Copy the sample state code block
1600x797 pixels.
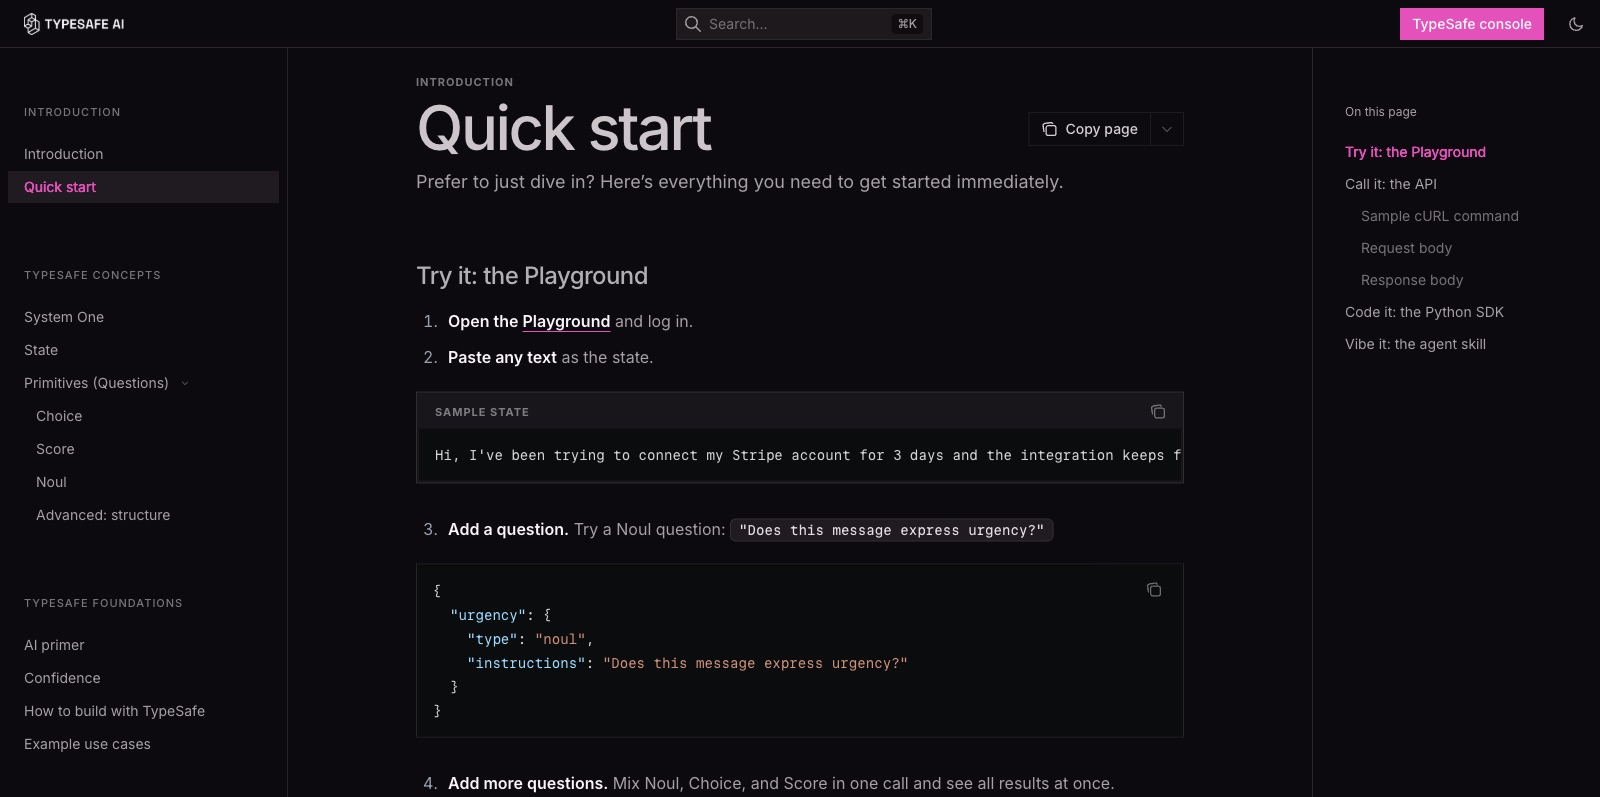pos(1158,412)
